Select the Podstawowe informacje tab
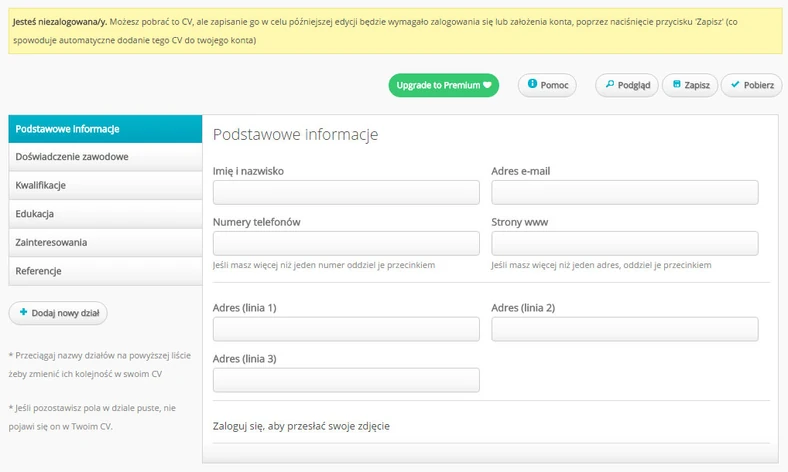The image size is (788, 472). coord(68,129)
